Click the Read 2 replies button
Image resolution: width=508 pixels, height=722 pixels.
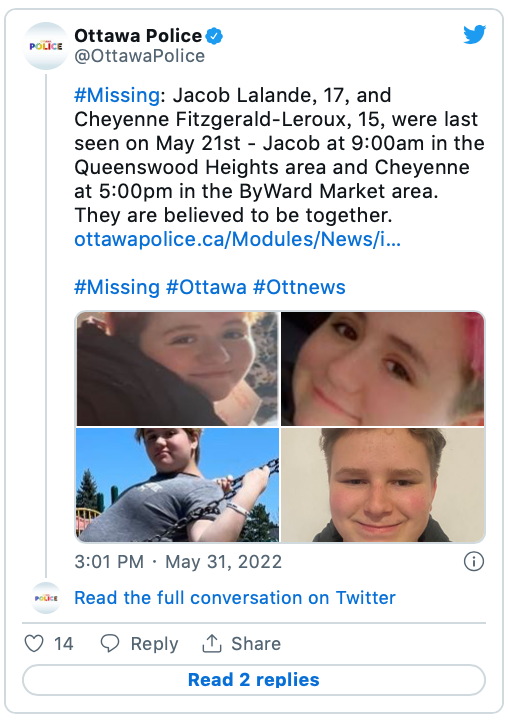pyautogui.click(x=254, y=680)
